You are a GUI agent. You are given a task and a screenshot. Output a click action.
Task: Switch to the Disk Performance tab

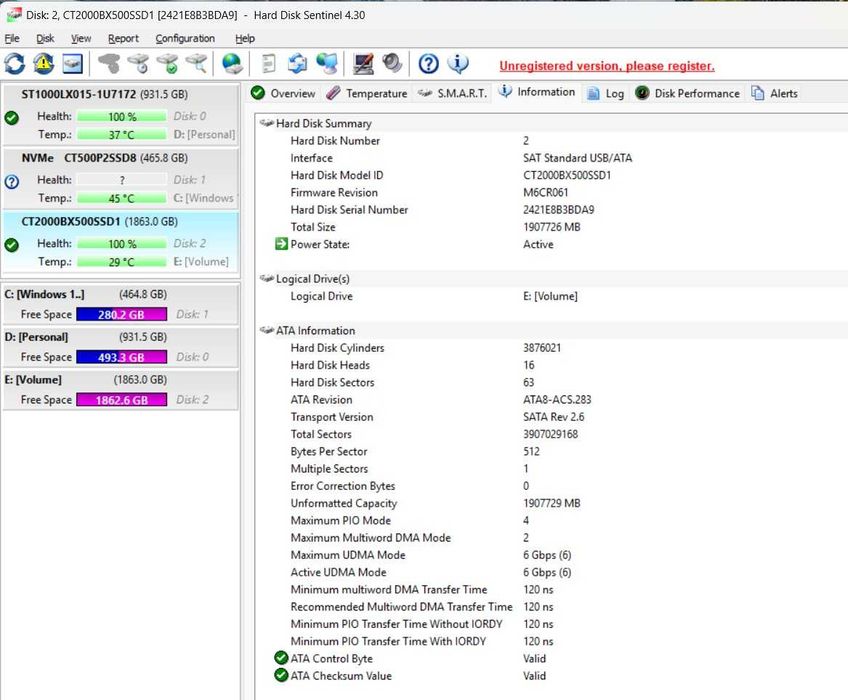687,93
